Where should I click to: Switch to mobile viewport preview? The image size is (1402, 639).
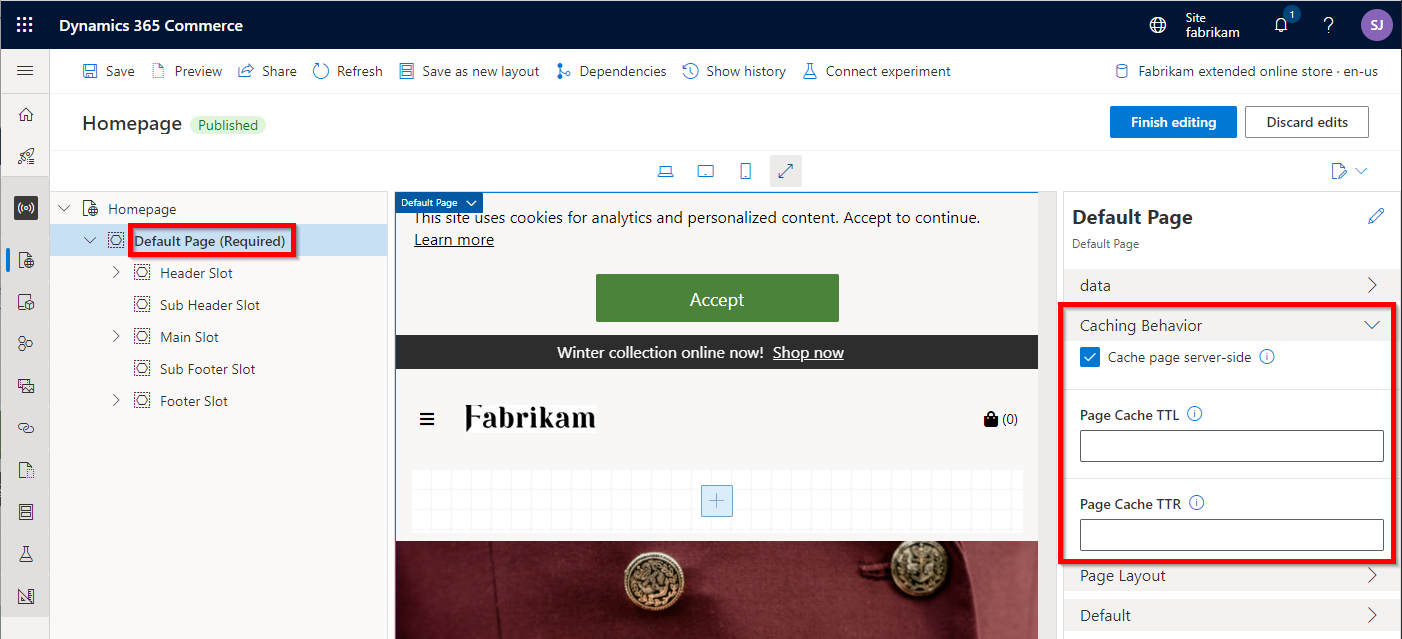(745, 171)
